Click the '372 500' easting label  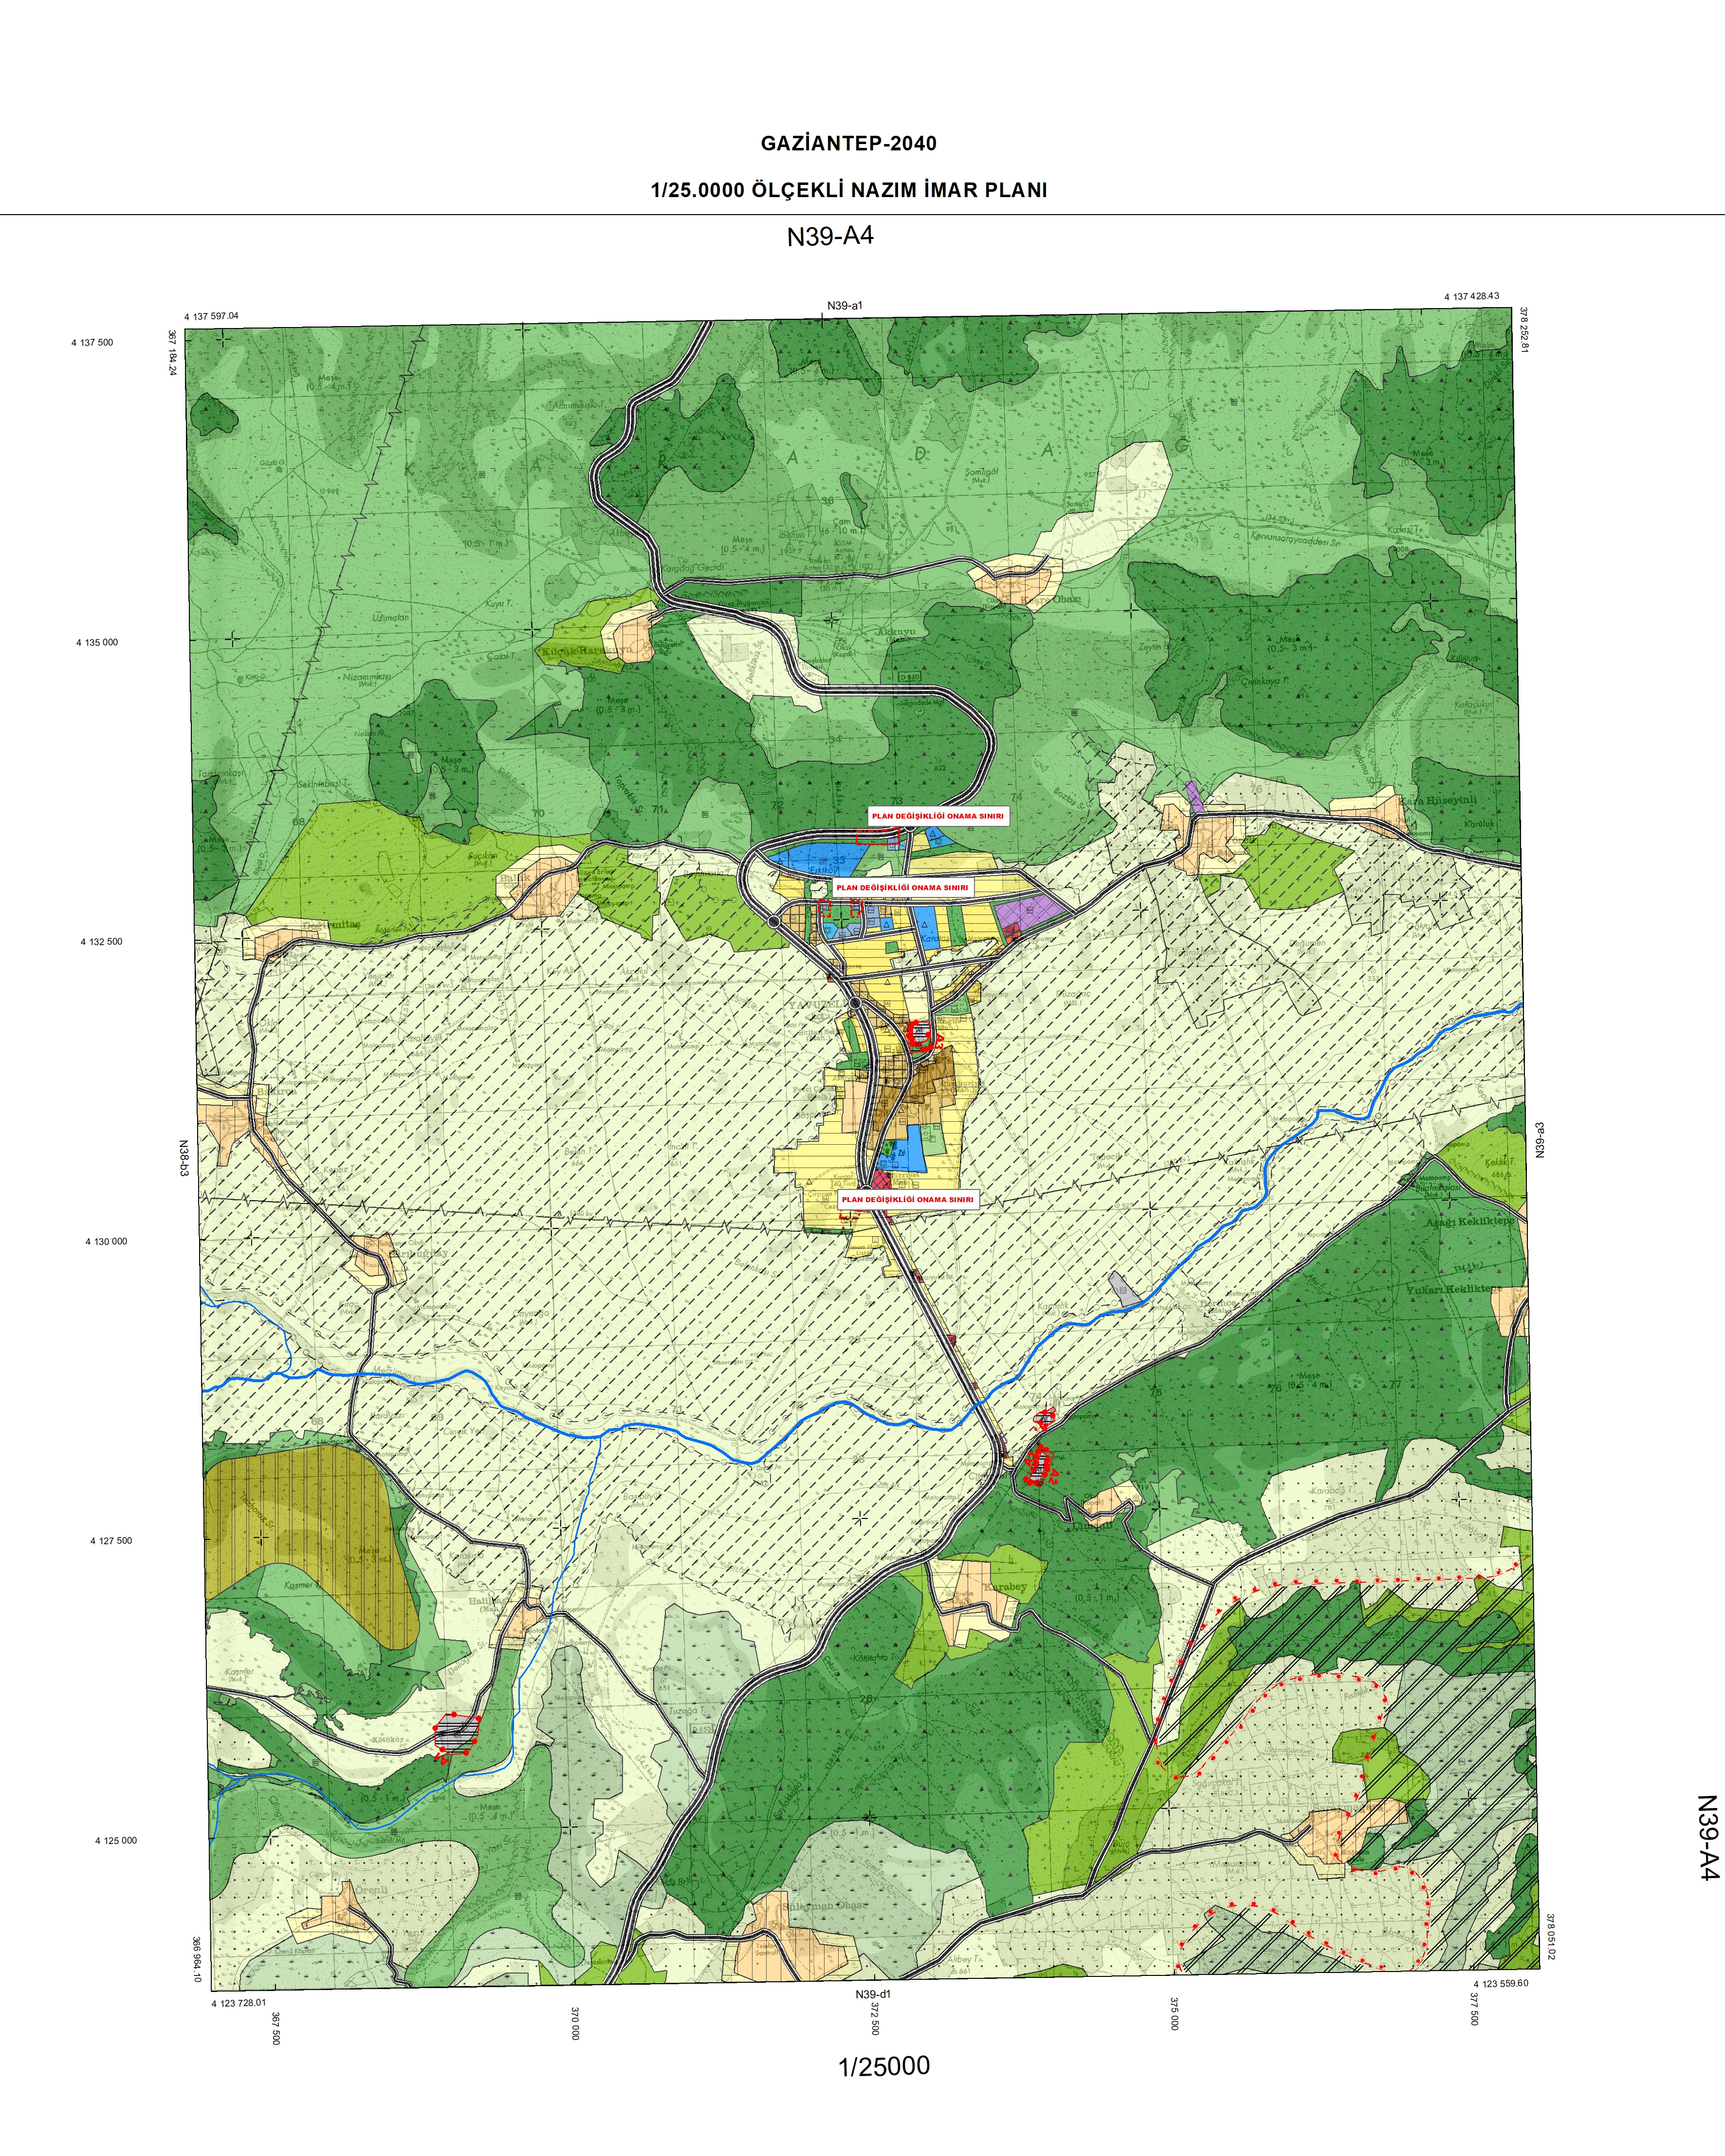pos(875,2018)
